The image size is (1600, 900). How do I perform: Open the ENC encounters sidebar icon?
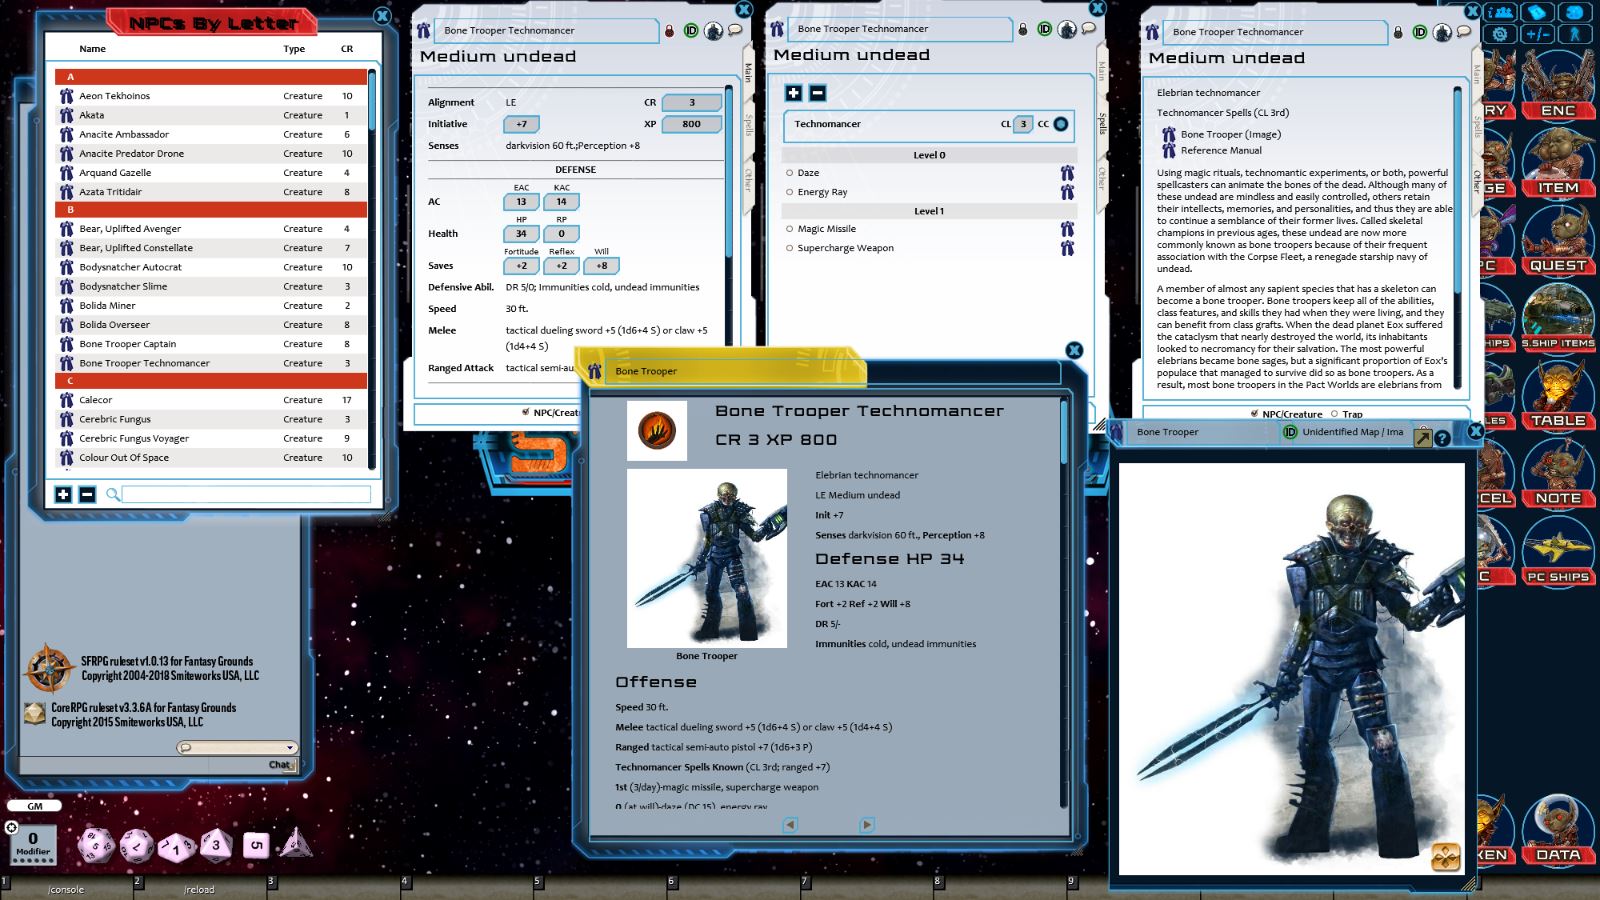coord(1557,110)
